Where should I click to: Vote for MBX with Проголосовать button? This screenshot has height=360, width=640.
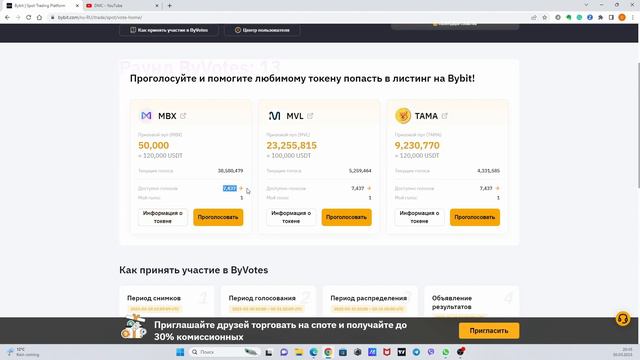click(x=218, y=217)
